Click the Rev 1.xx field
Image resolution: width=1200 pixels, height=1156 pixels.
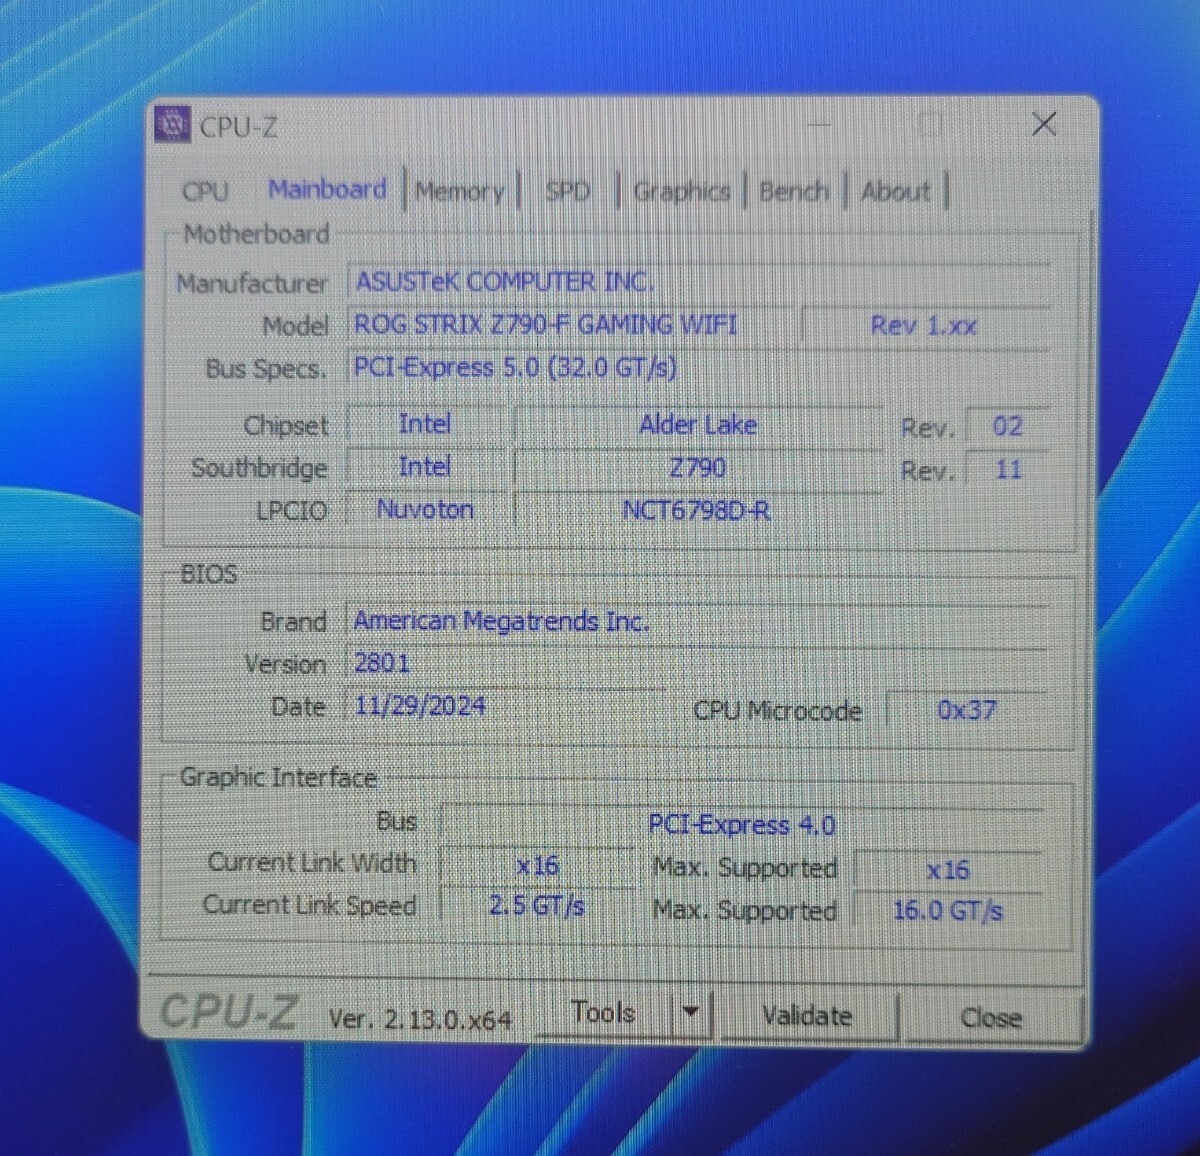click(924, 325)
